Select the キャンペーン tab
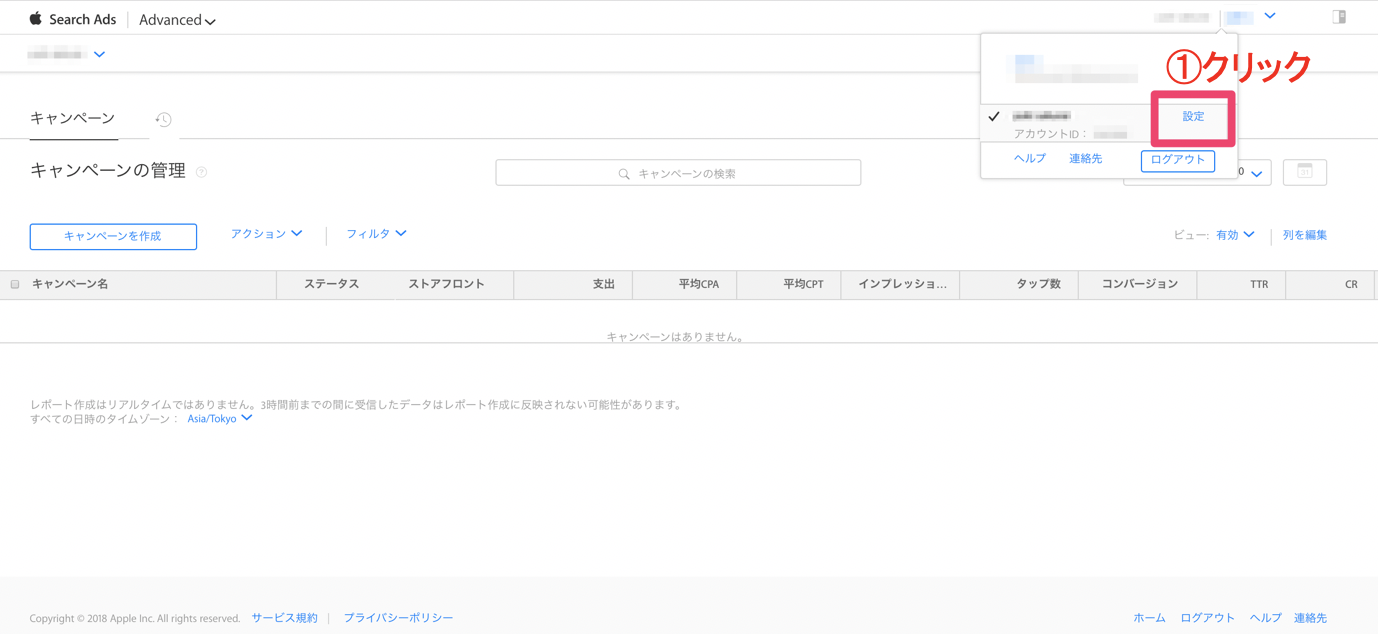 [x=73, y=118]
